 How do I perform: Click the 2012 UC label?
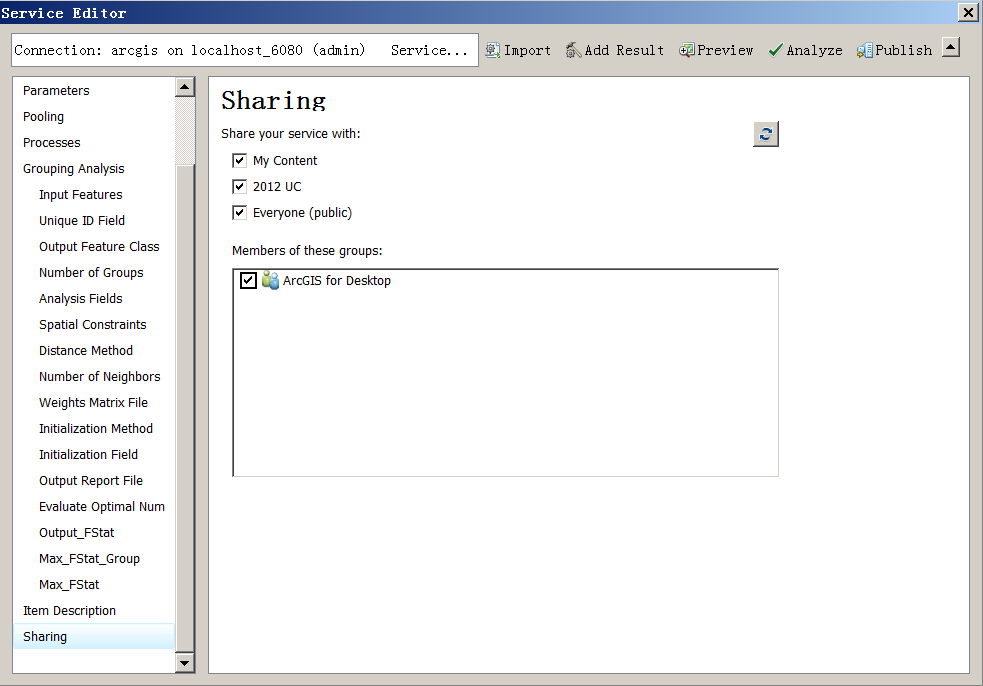coord(277,186)
